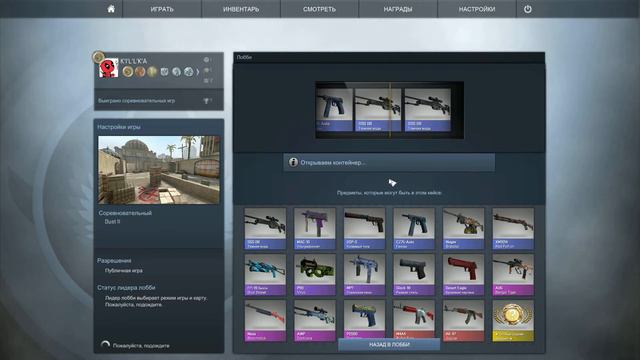Image resolution: width=640 pixels, height=360 pixels.
Task: Open the ИНВЕНТАРЬ menu
Action: coord(241,9)
